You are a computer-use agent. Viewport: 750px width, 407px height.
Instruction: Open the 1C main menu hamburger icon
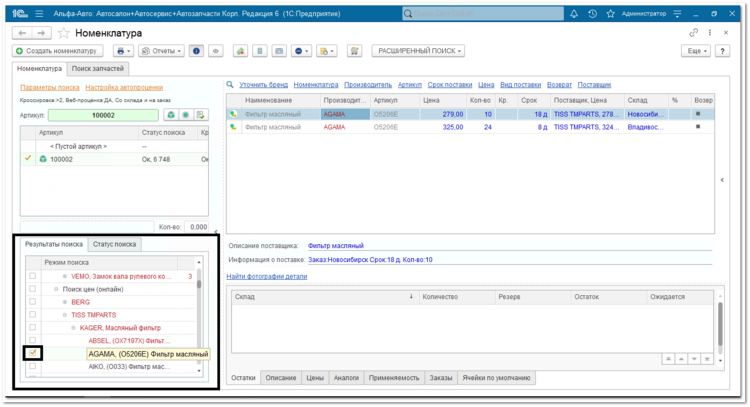(x=39, y=14)
